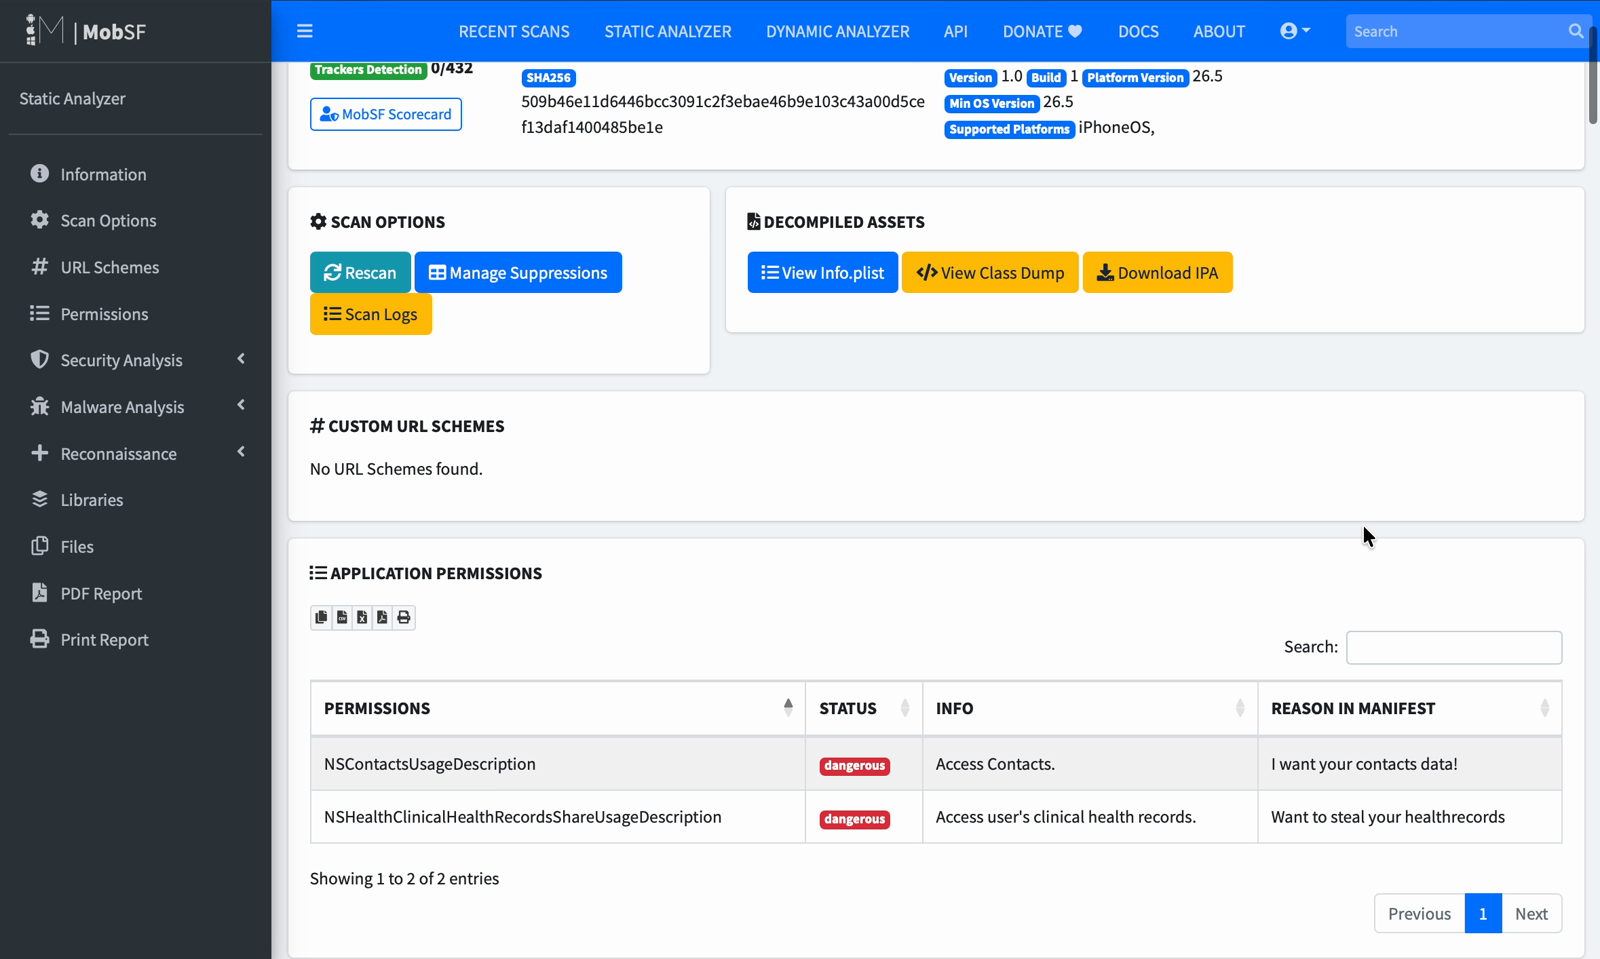Select page 1 in pagination
Viewport: 1600px width, 959px height.
pos(1483,913)
